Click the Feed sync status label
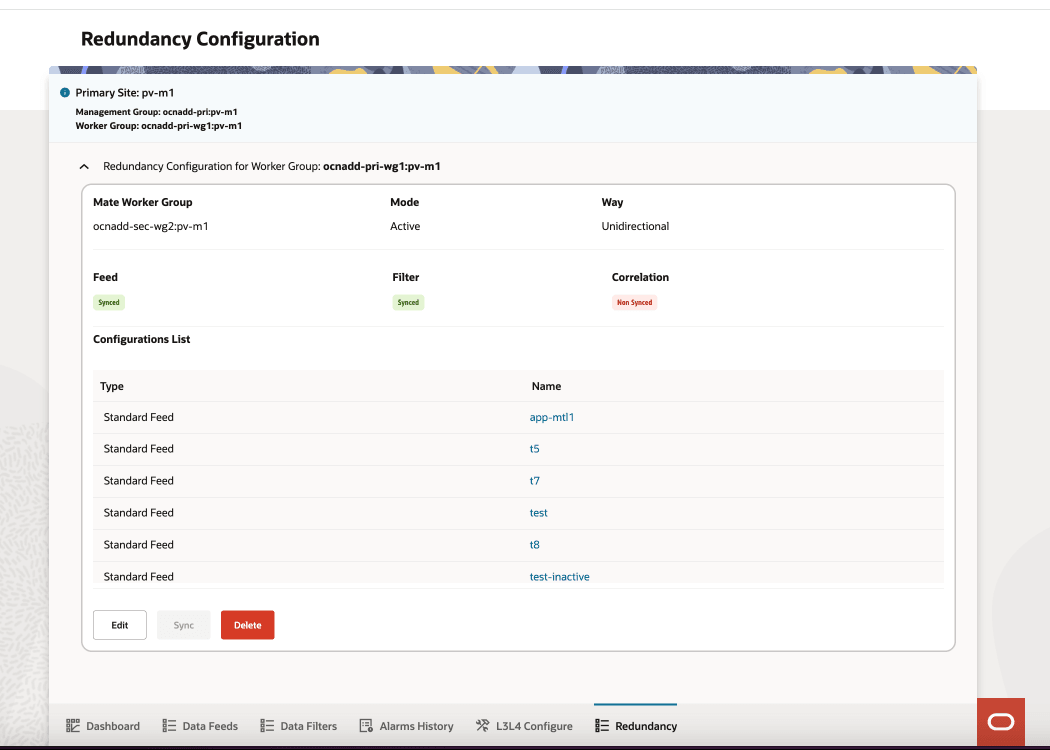This screenshot has width=1050, height=750. [x=105, y=277]
